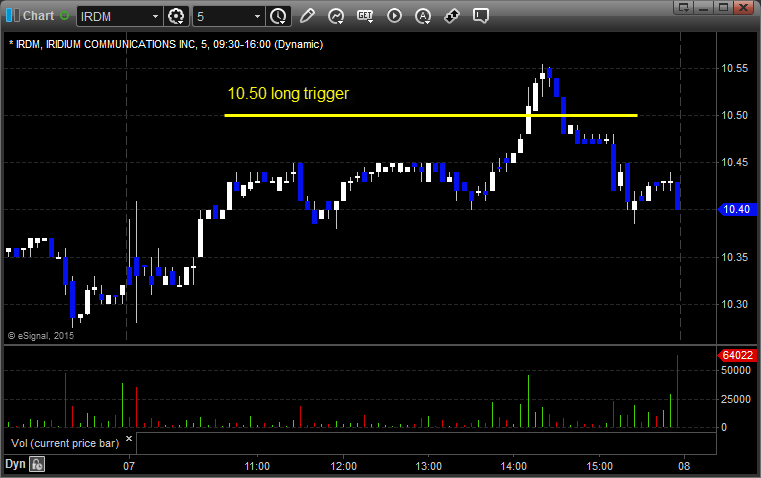Click the Chart title label
Image resolution: width=761 pixels, height=478 pixels.
(x=39, y=16)
